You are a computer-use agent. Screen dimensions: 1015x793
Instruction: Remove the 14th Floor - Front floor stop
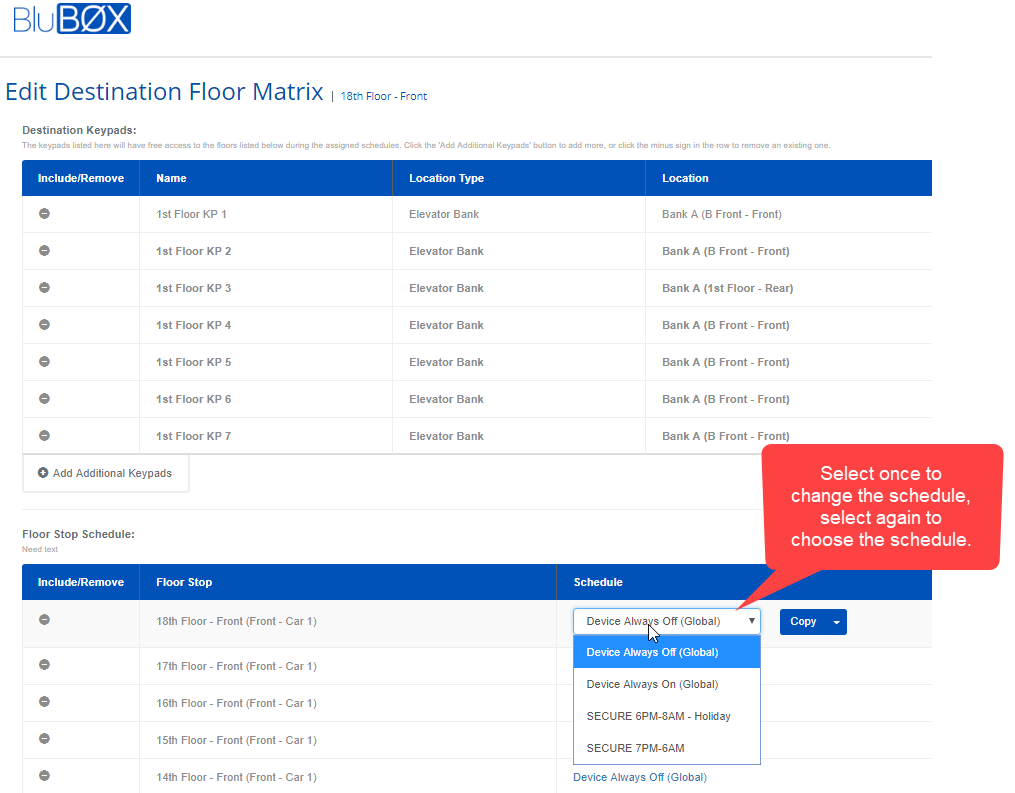44,775
